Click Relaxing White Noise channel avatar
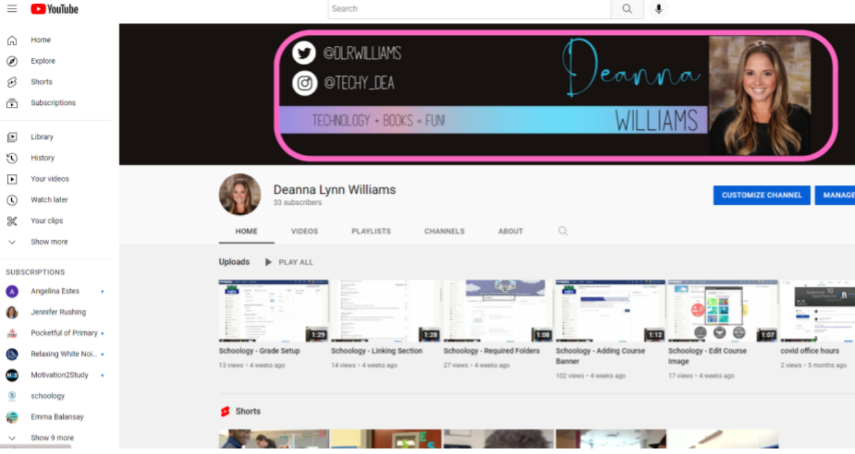855x454 pixels. pyautogui.click(x=12, y=354)
